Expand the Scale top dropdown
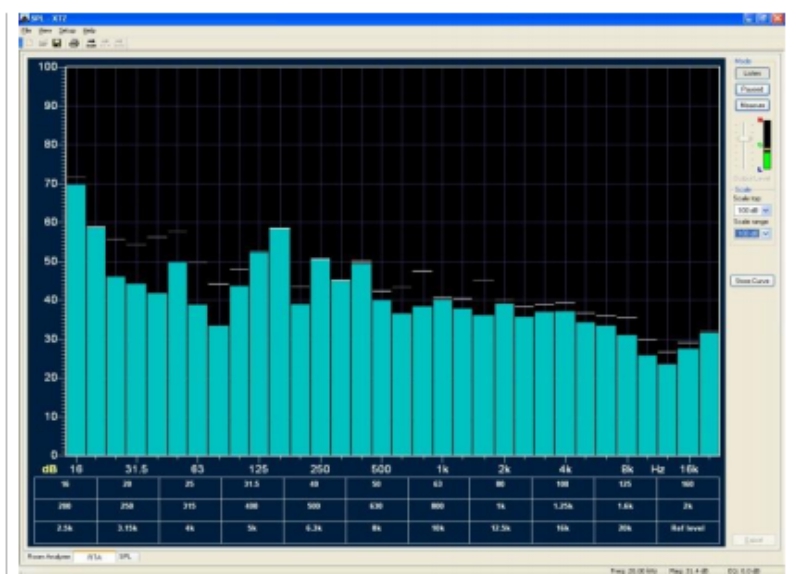 (x=766, y=211)
